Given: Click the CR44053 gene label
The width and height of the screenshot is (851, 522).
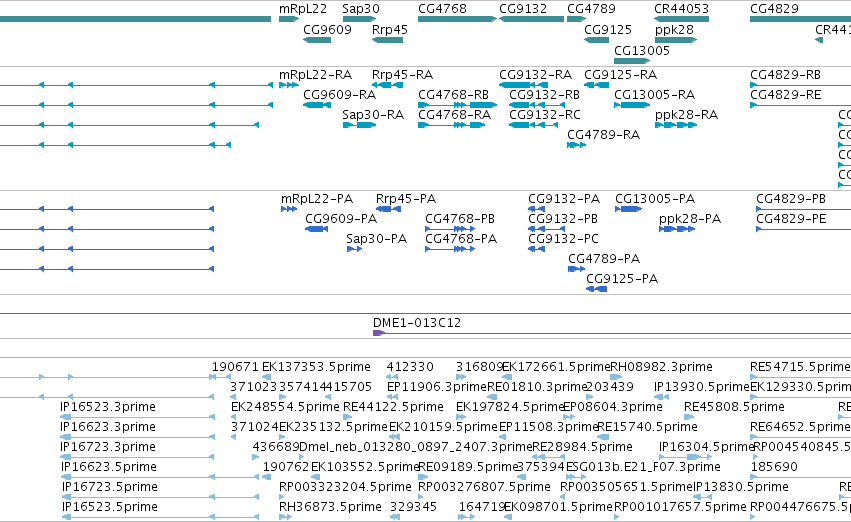Looking at the screenshot, I should (x=681, y=9).
